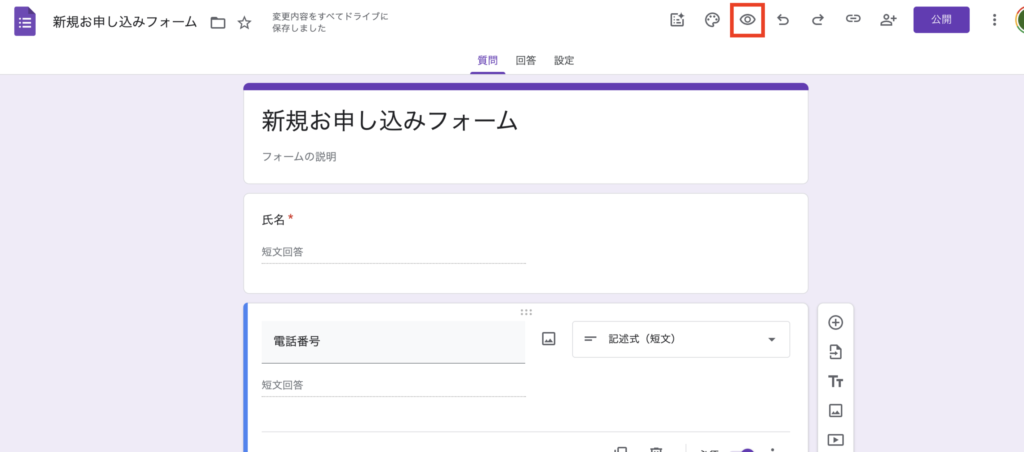Viewport: 1024px width, 452px height.
Task: Click the redo arrow in the header
Action: (x=818, y=20)
